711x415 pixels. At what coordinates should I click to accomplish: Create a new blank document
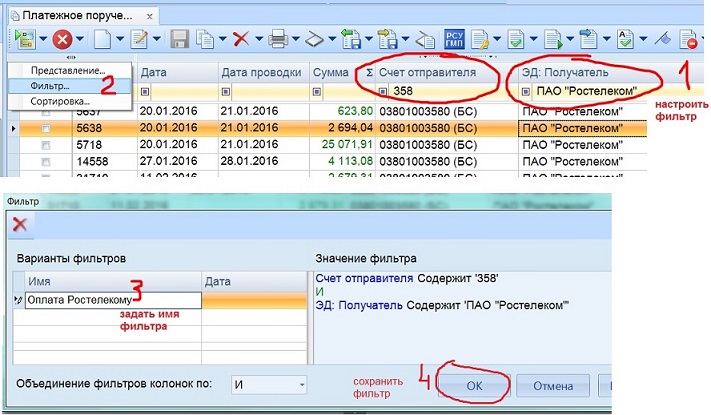tap(102, 39)
